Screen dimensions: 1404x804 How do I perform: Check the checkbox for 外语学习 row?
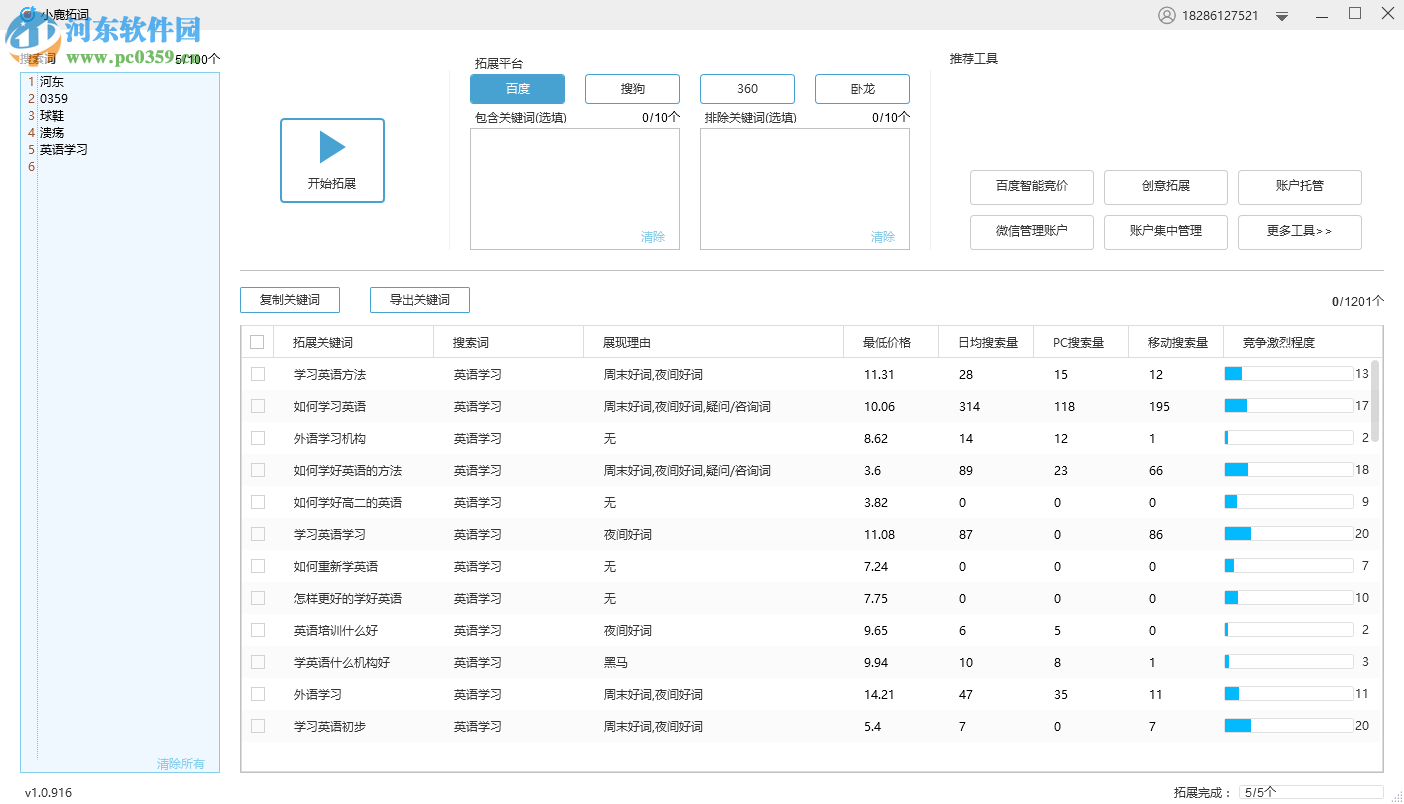pos(257,694)
